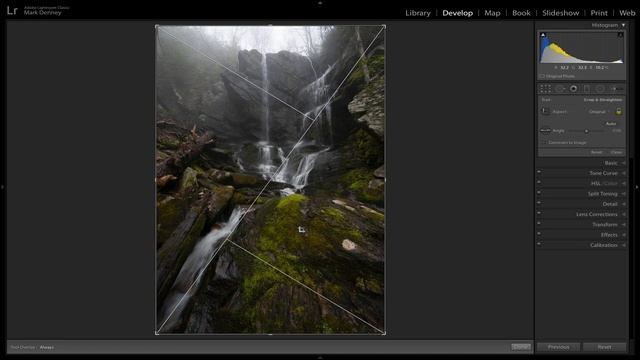Switch to the Print module
This screenshot has width=640, height=360.
599,13
